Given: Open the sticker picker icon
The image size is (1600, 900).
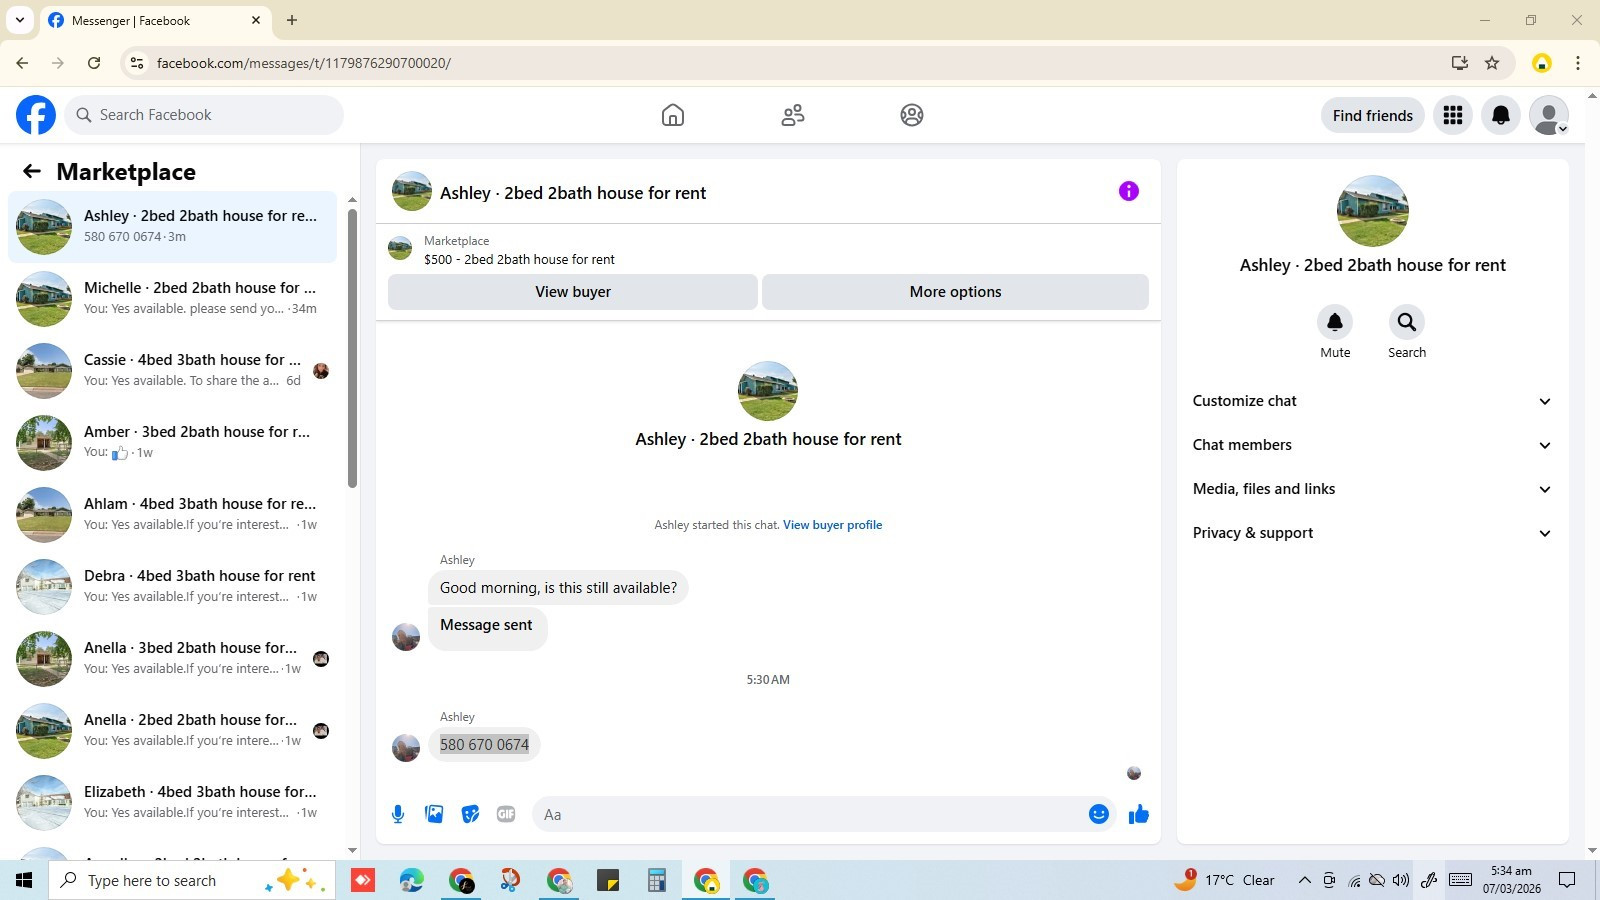Looking at the screenshot, I should 470,814.
